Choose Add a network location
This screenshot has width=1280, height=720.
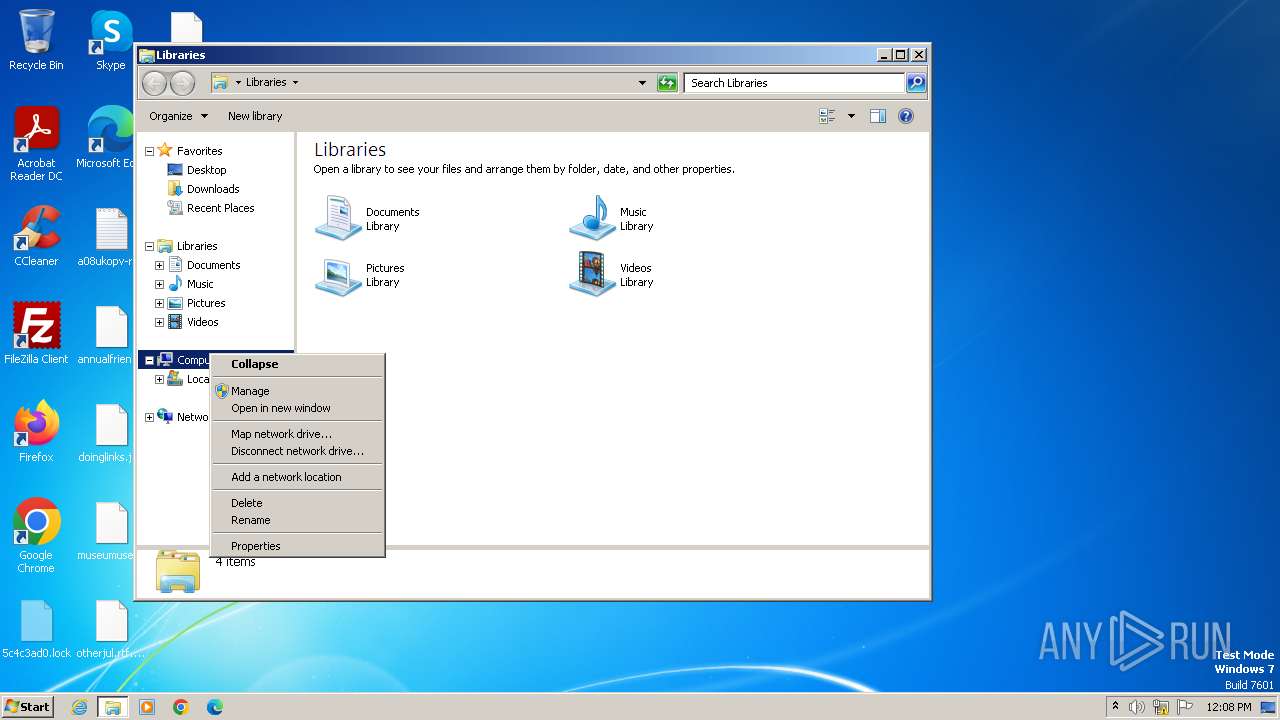298,477
